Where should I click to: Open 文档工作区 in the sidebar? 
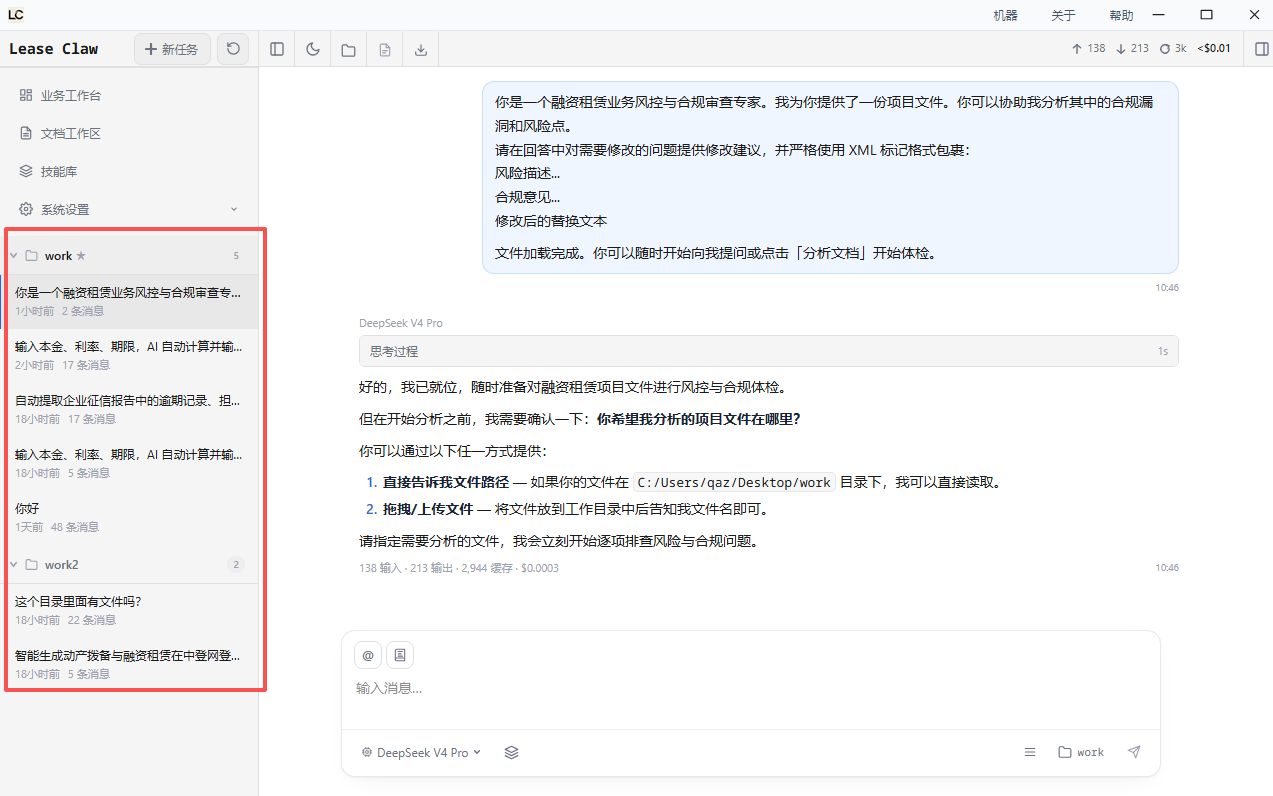coord(129,134)
